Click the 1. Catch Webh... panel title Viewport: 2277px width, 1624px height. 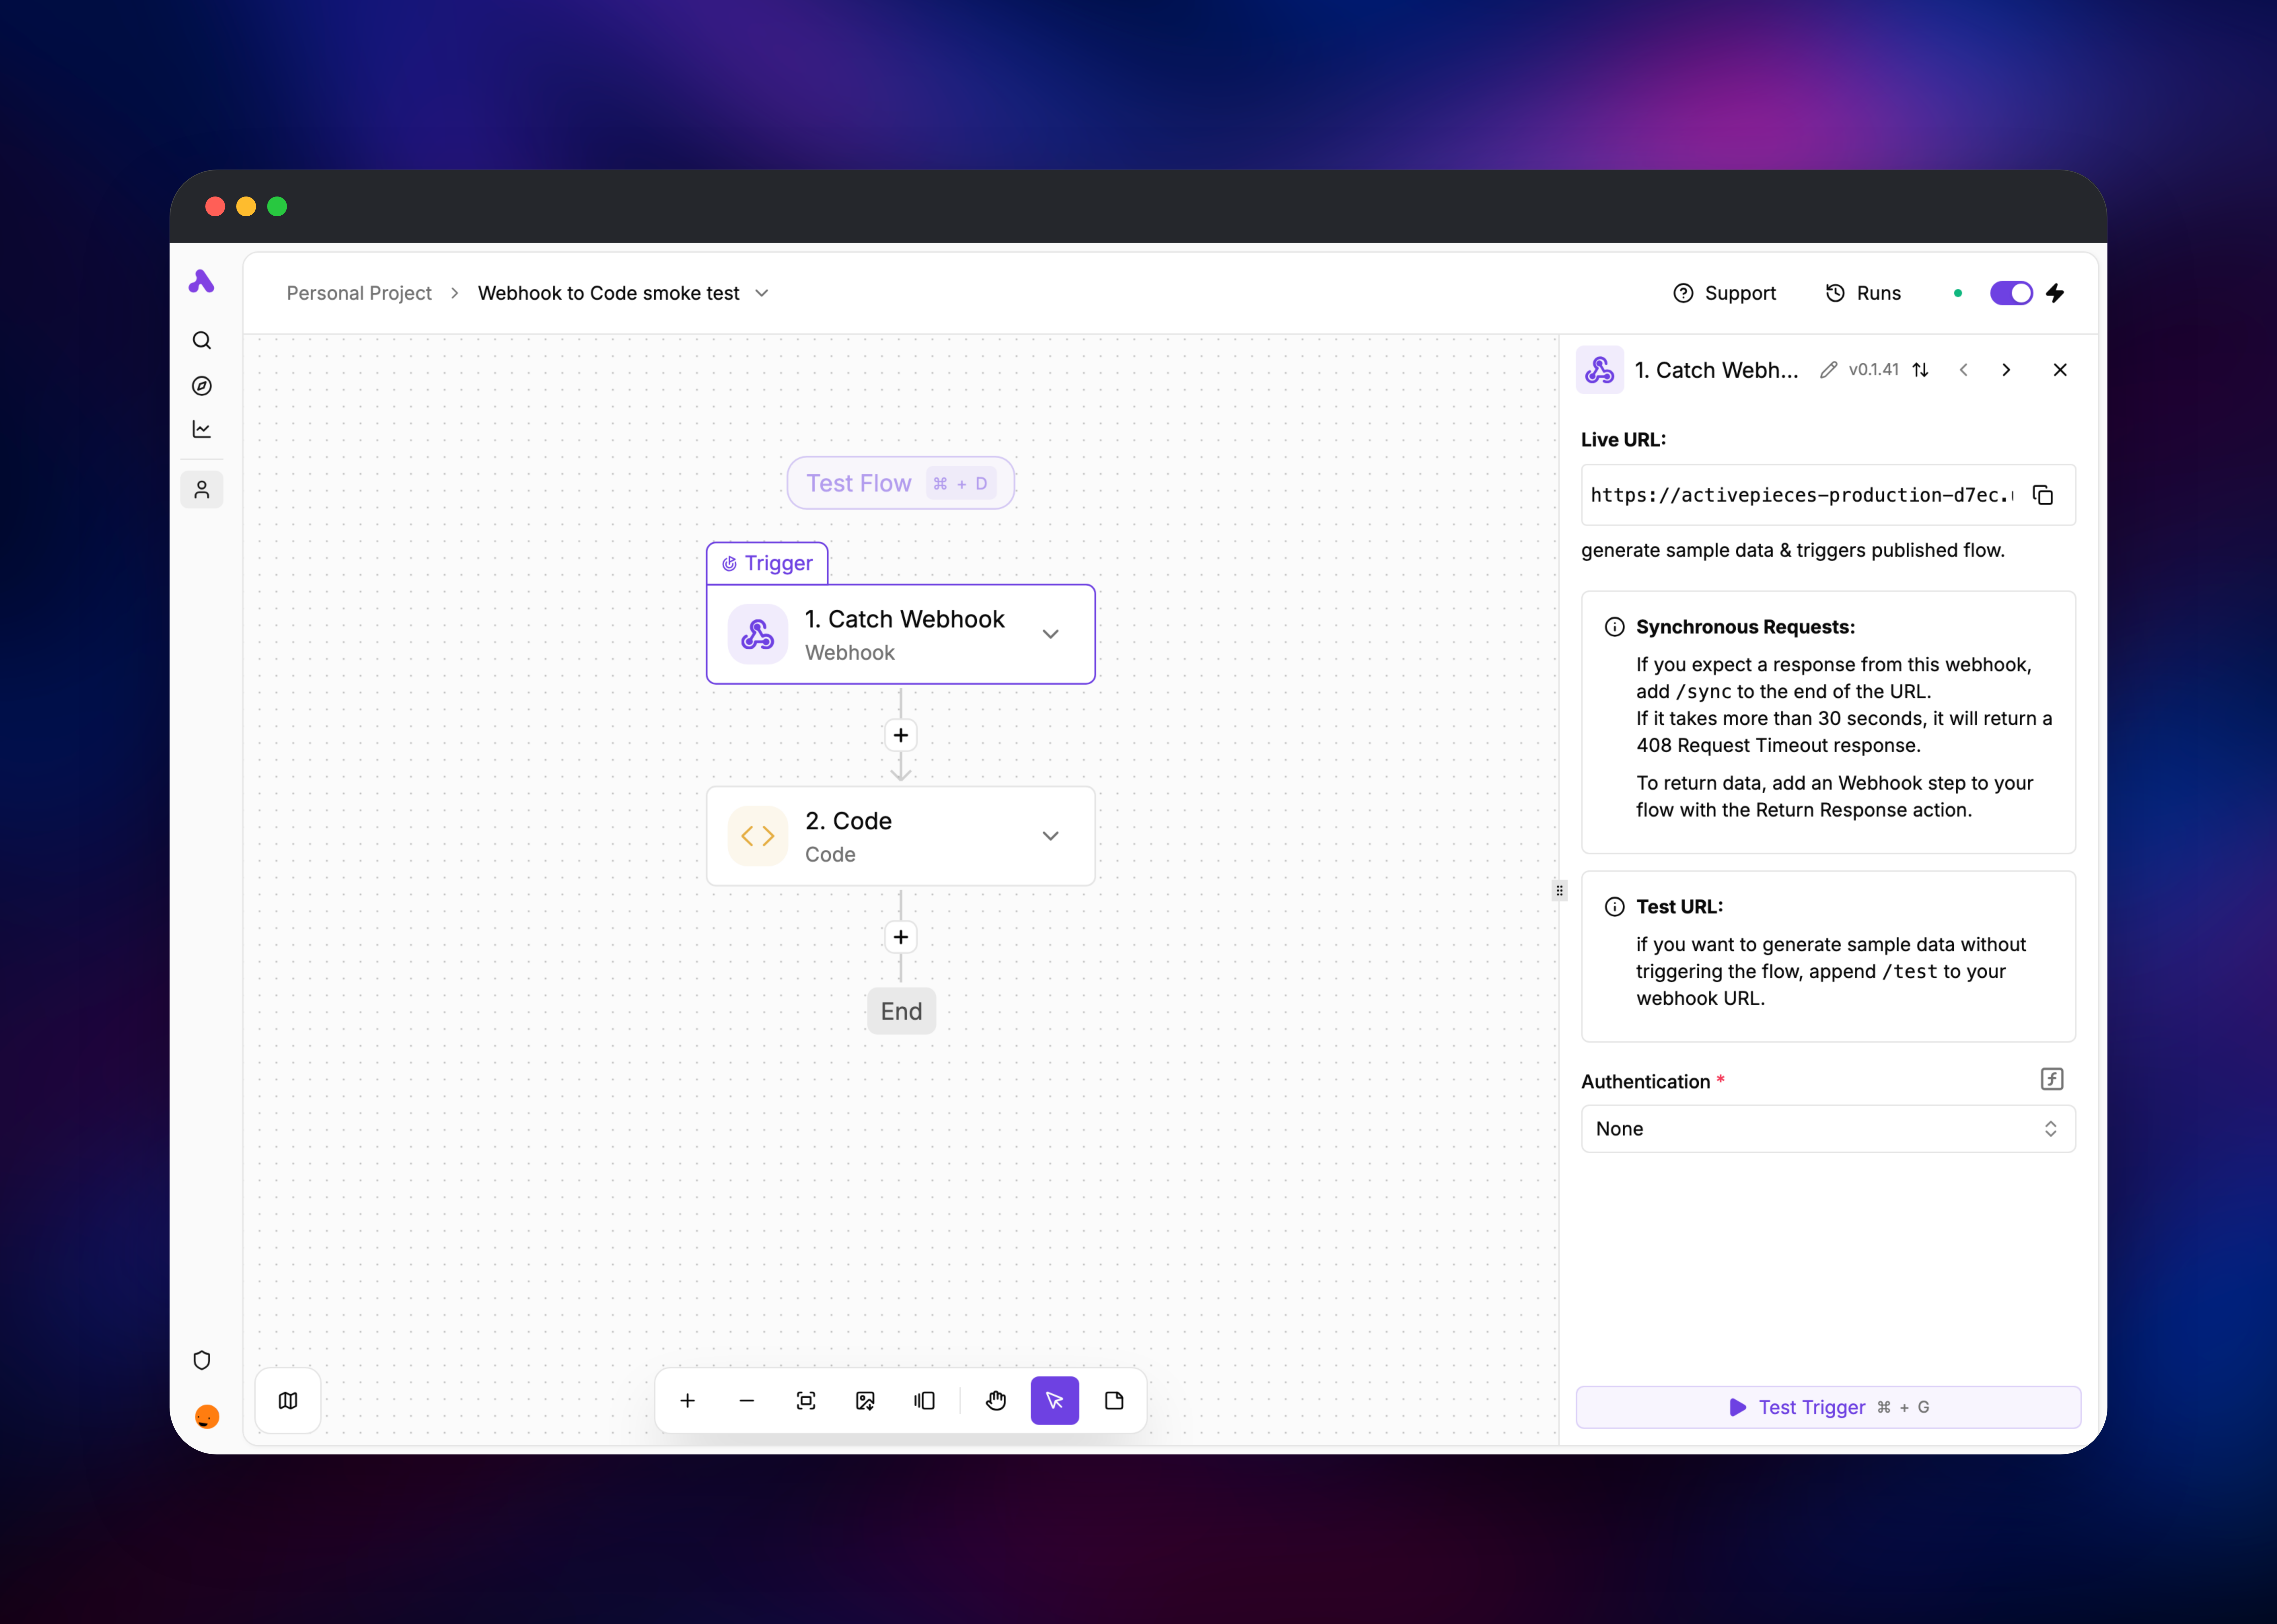[1716, 370]
